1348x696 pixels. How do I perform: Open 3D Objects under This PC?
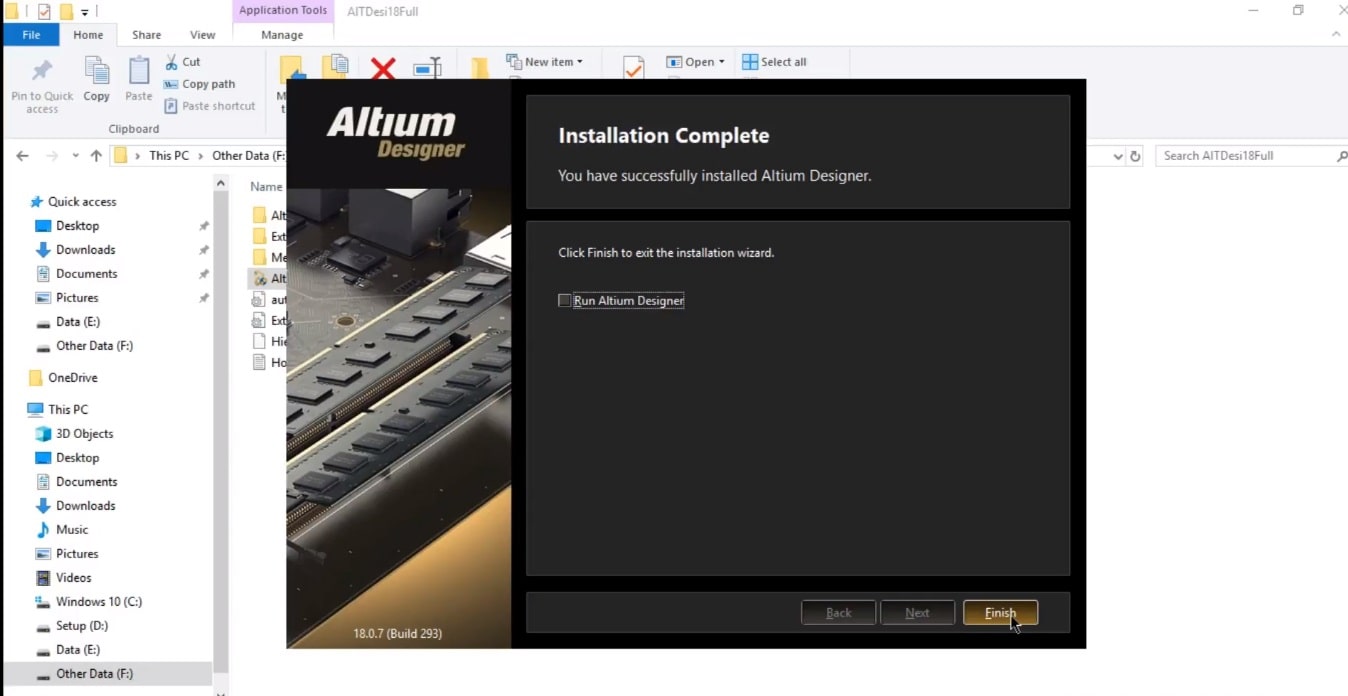pos(84,434)
